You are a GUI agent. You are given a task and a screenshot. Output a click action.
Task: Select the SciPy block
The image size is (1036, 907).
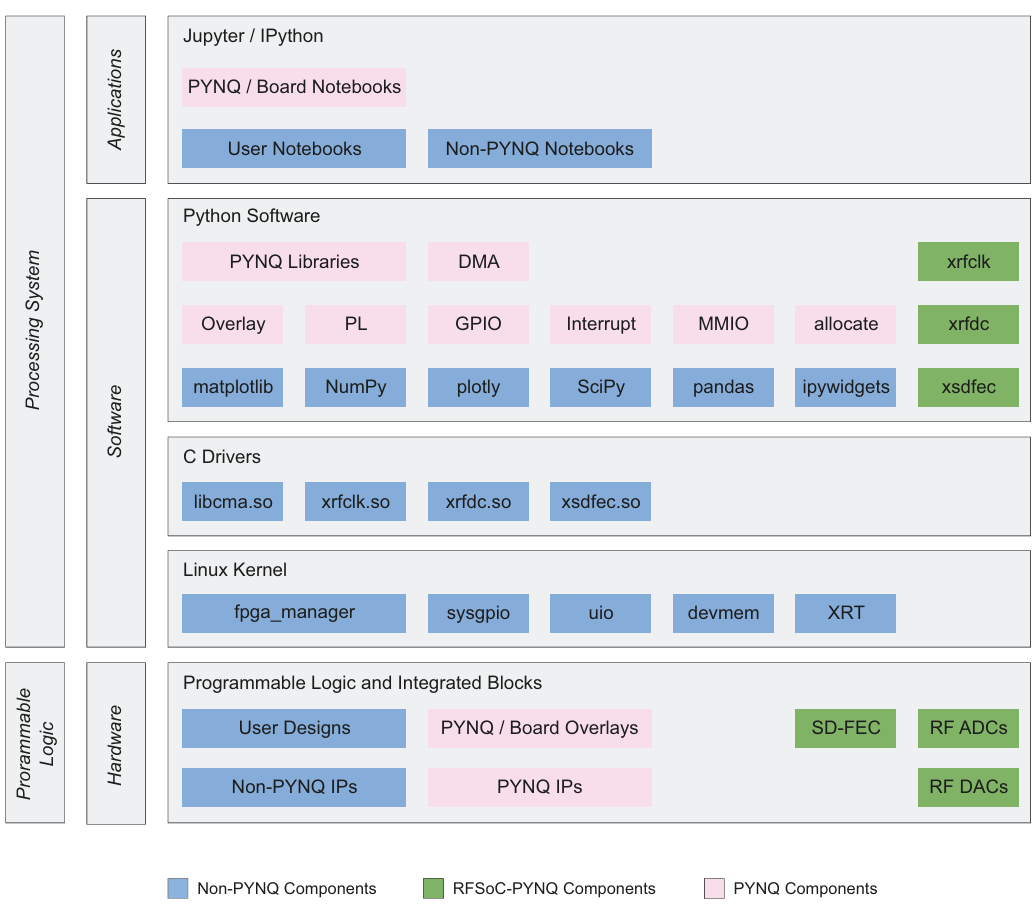[x=601, y=387]
